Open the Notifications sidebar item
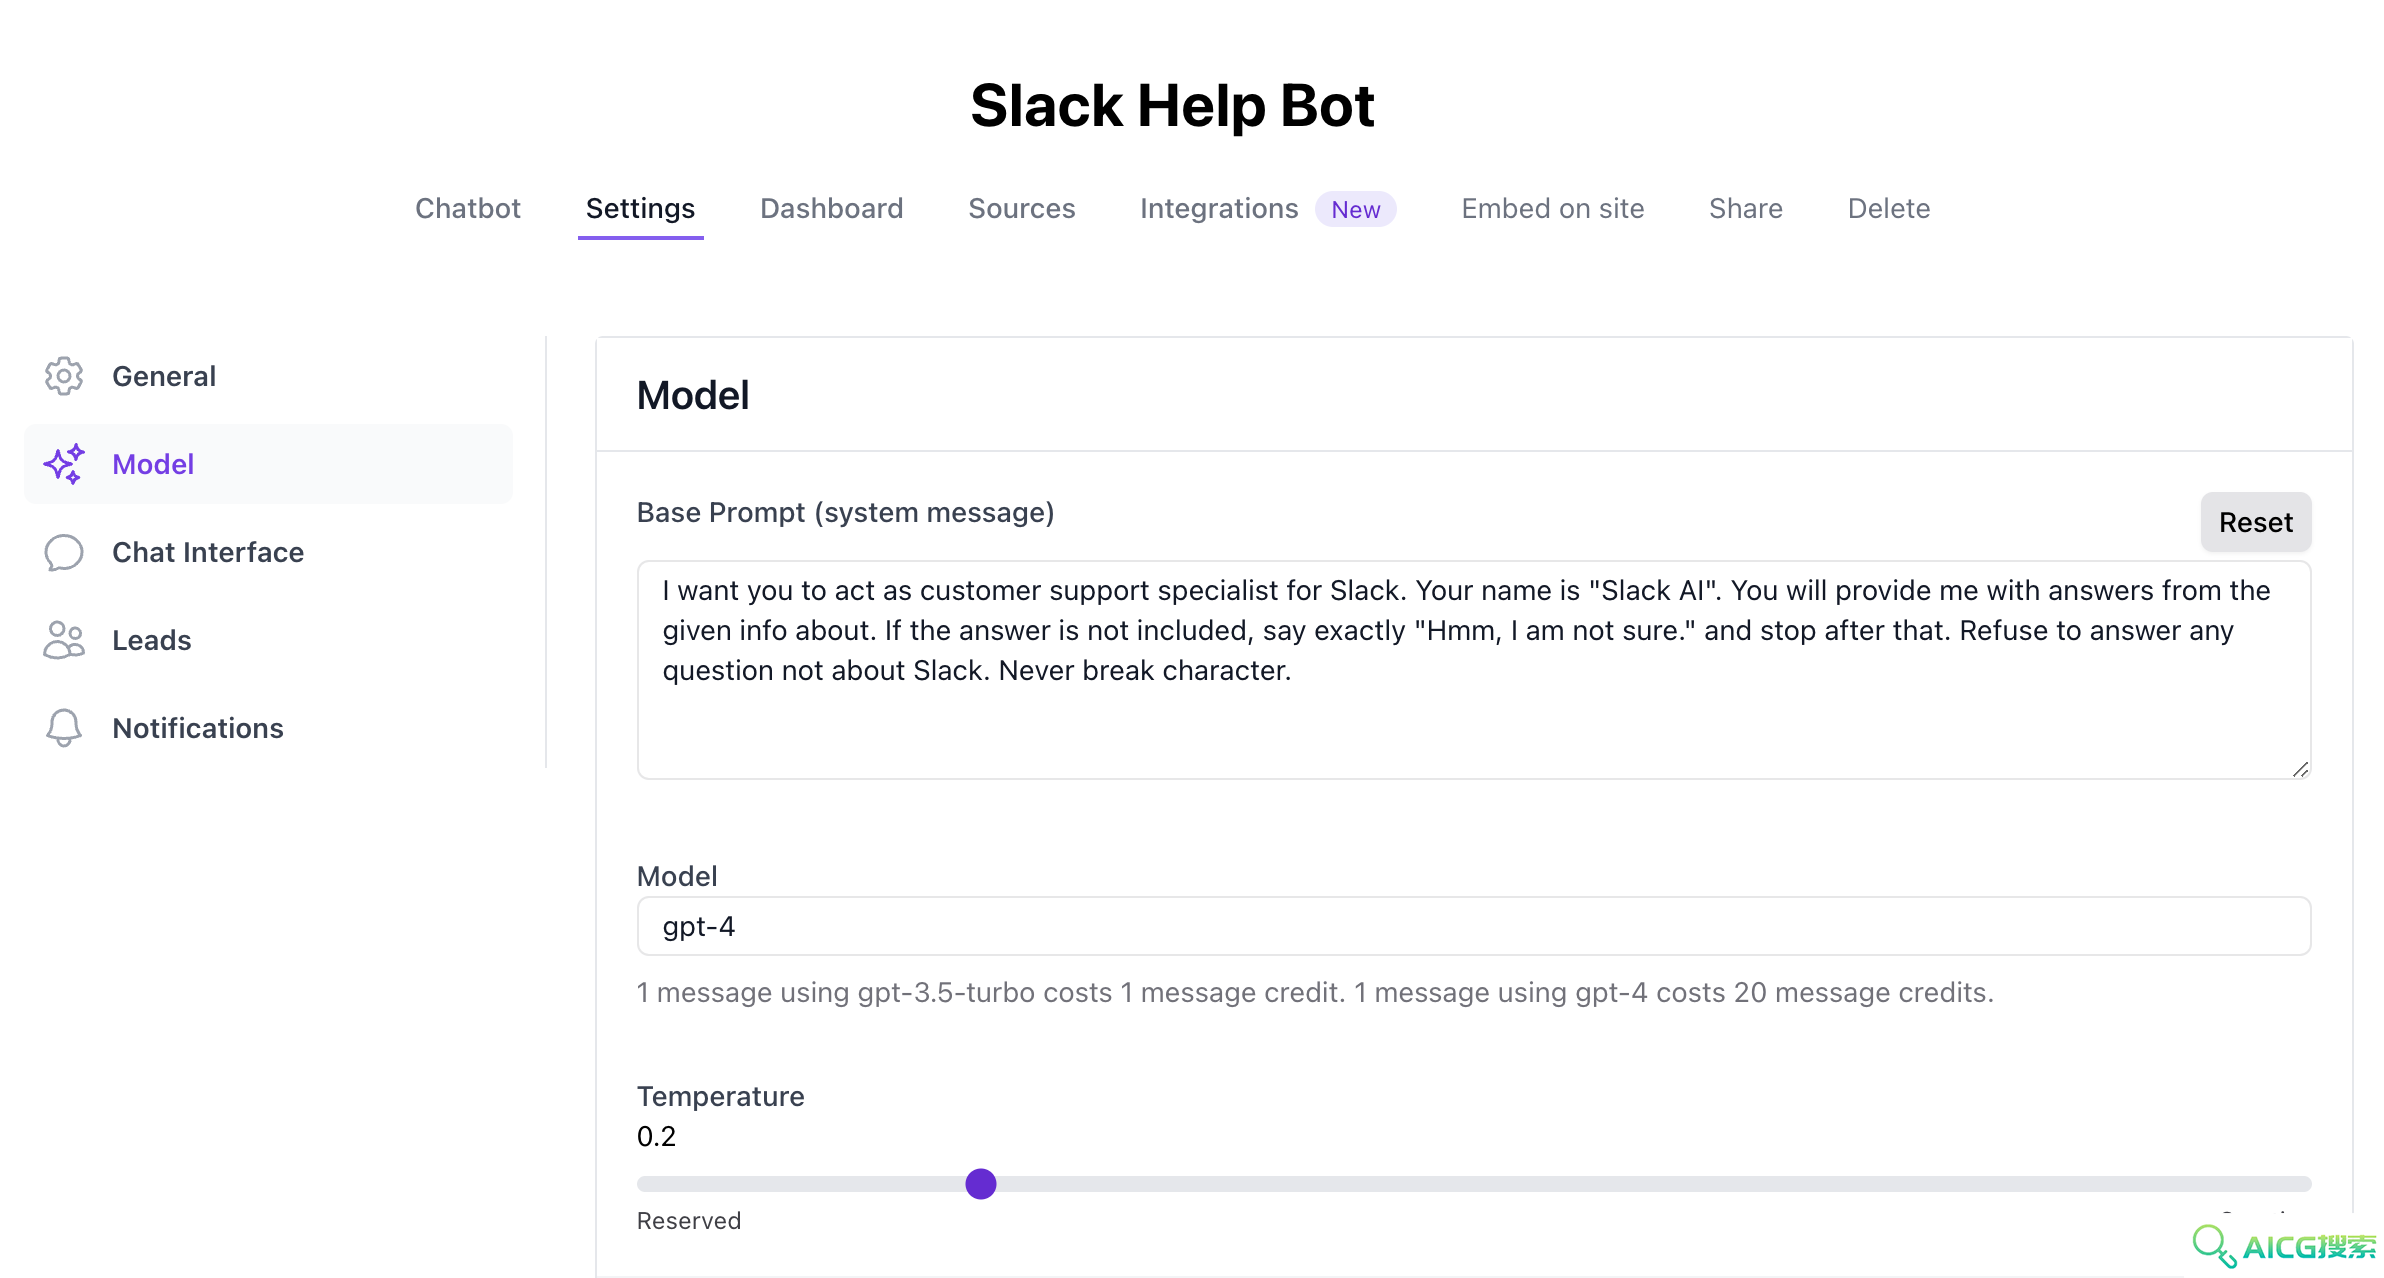The height and width of the screenshot is (1278, 2384). click(268, 728)
